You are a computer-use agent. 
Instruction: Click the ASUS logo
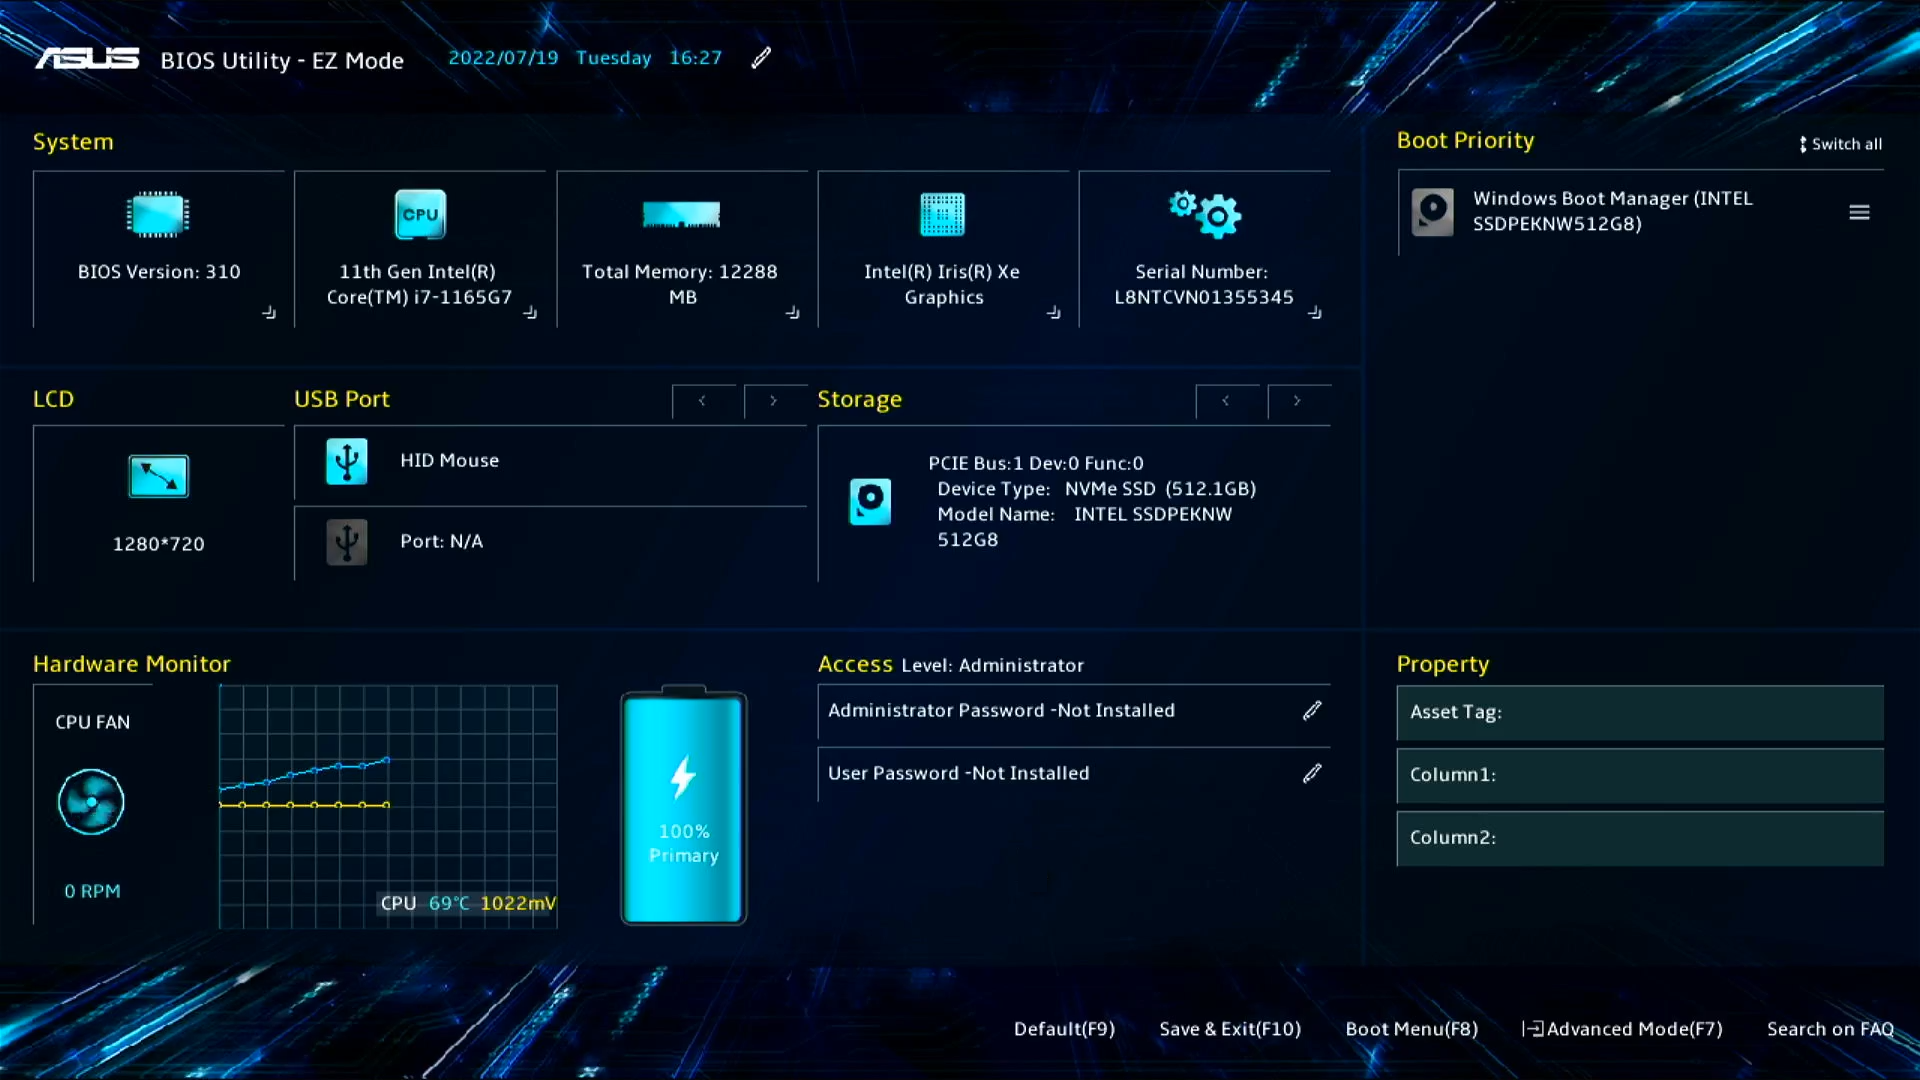87,59
